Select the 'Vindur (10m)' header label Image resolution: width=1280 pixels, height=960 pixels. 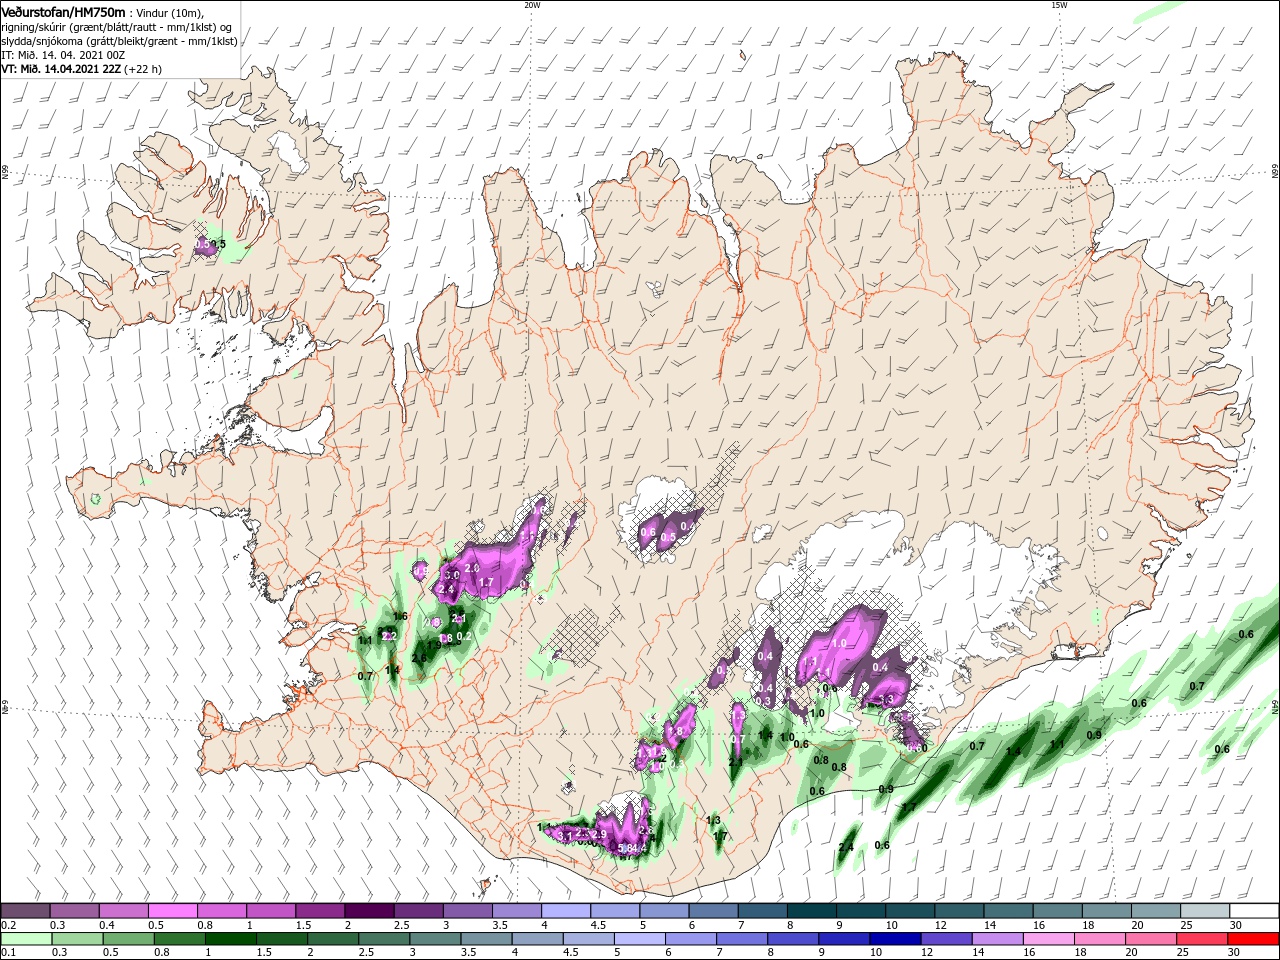[172, 12]
